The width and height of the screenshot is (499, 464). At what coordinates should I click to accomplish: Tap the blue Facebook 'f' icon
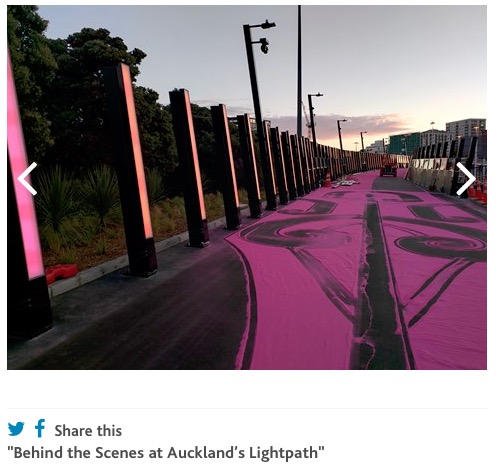pos(40,428)
